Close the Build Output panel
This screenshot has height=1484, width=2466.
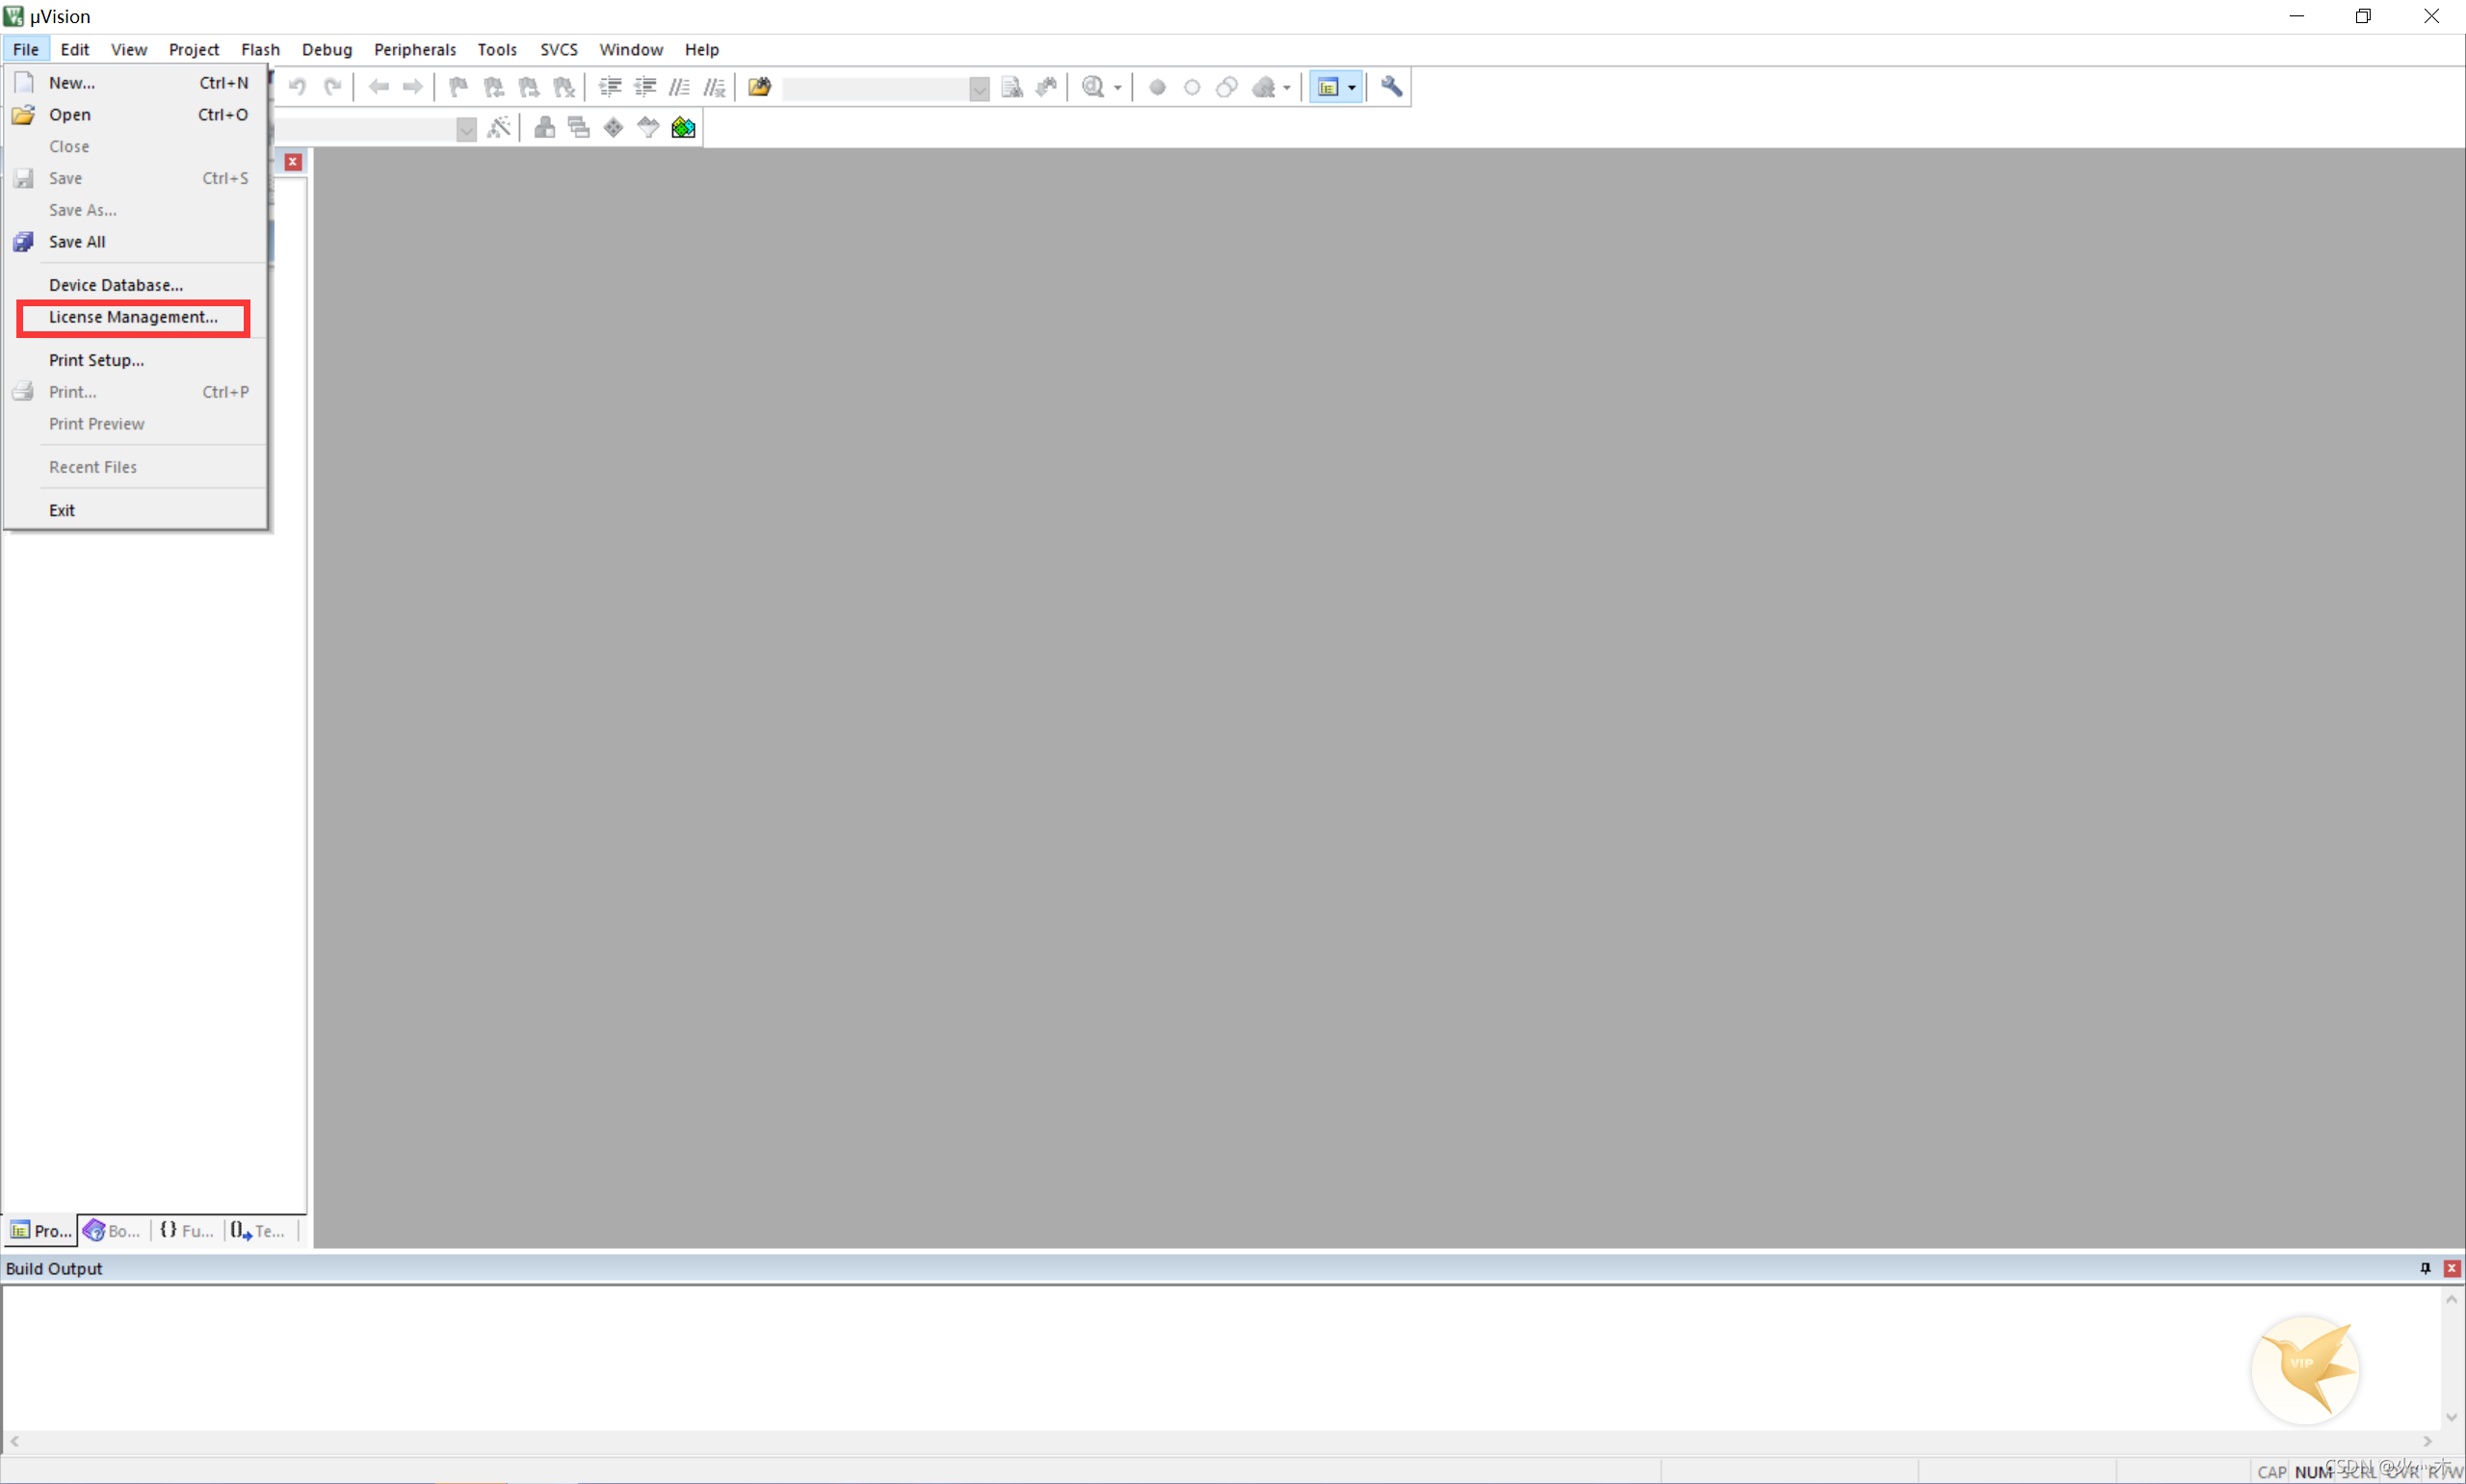[x=2451, y=1268]
